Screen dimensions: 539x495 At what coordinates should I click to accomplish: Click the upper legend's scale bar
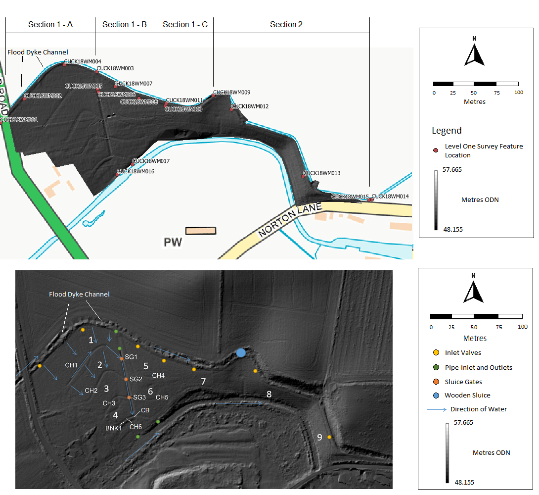coord(476,84)
